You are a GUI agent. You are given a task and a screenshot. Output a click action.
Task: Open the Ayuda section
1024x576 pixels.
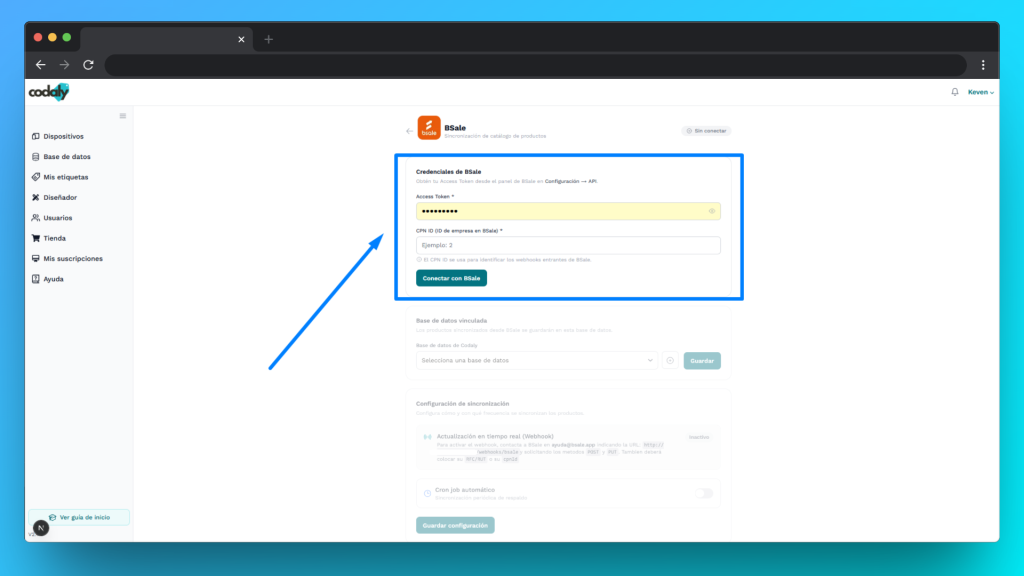coord(48,279)
